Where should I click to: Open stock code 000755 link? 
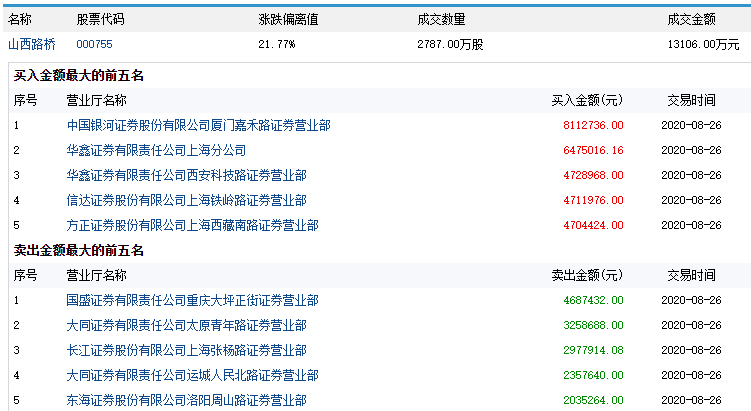(94, 45)
